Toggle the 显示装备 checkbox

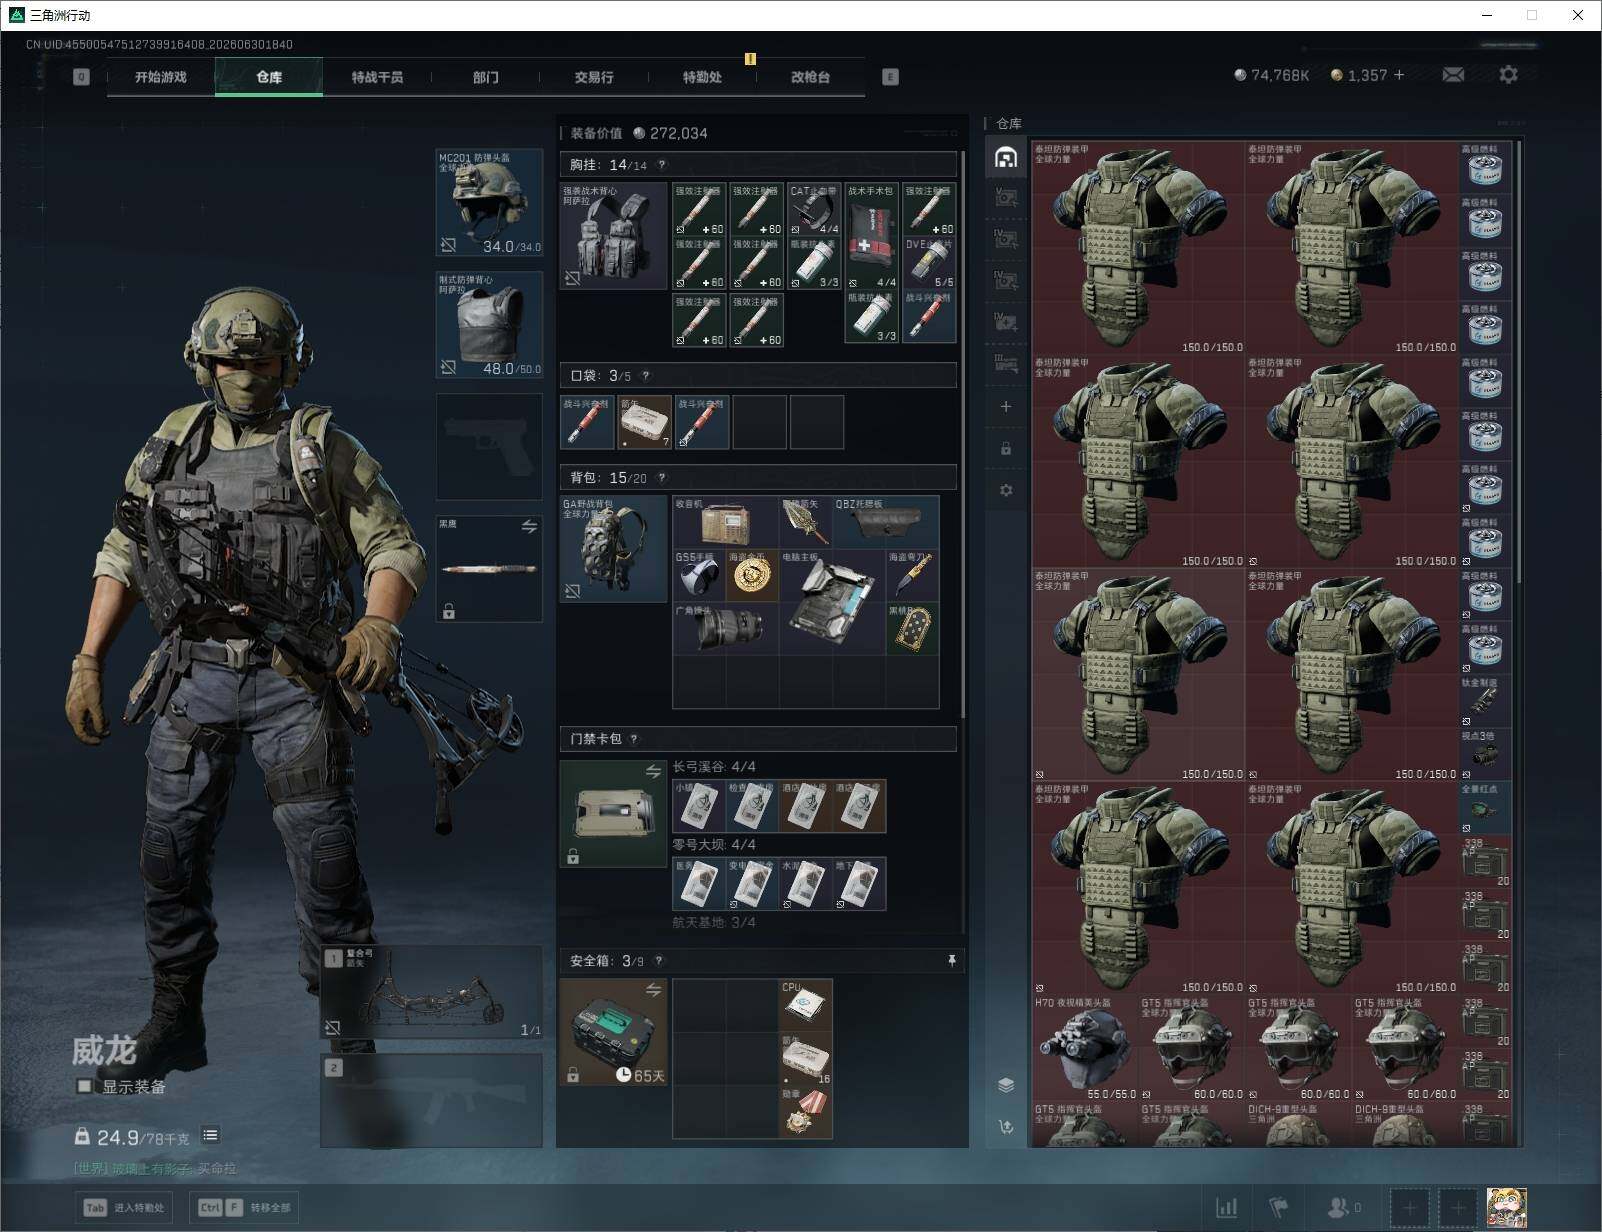point(84,1086)
